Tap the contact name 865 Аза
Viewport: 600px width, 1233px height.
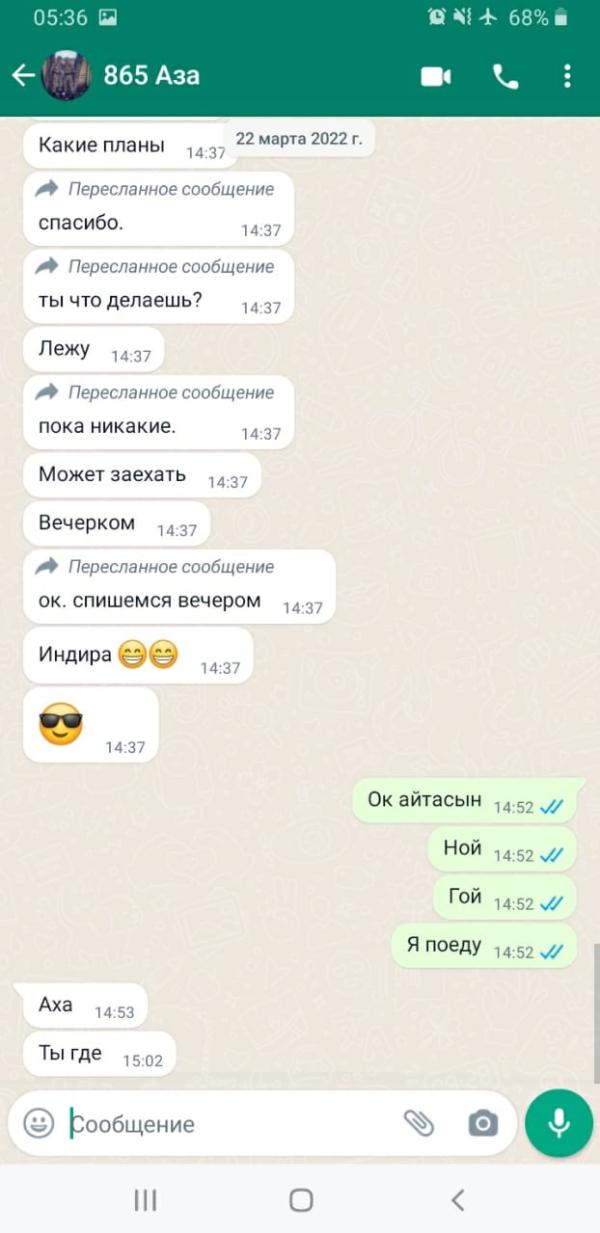pyautogui.click(x=152, y=75)
